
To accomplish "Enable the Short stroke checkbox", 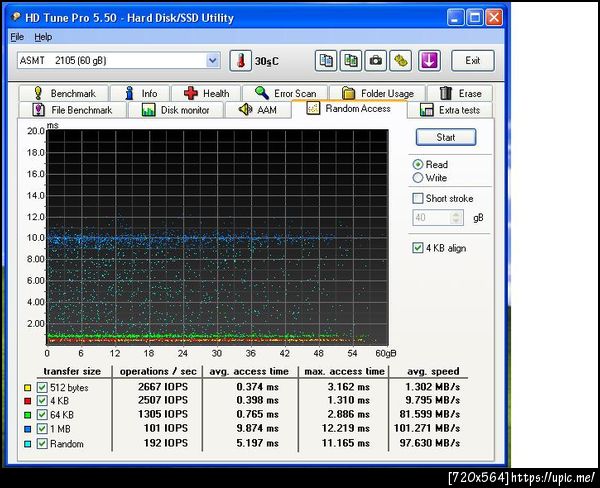I will click(x=417, y=198).
